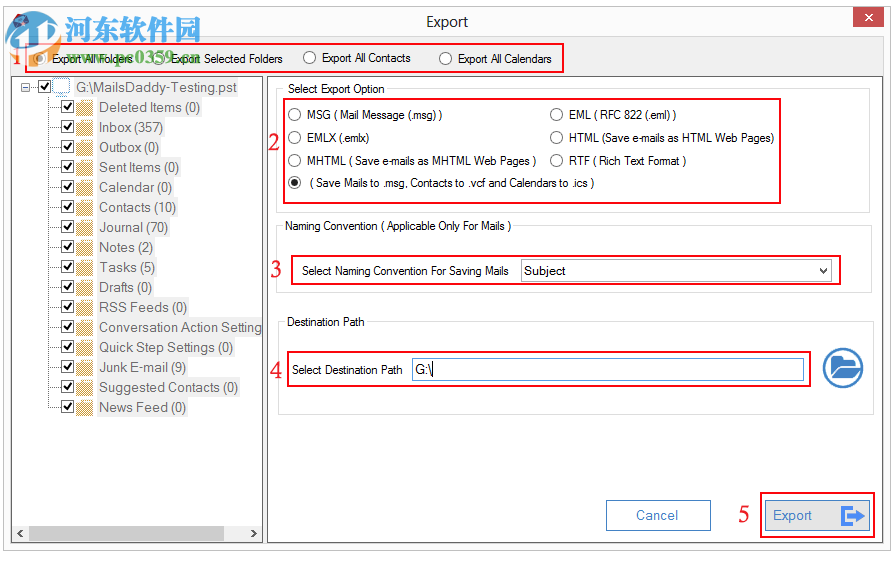Click the Notes folder icon
This screenshot has width=894, height=563.
[x=84, y=247]
